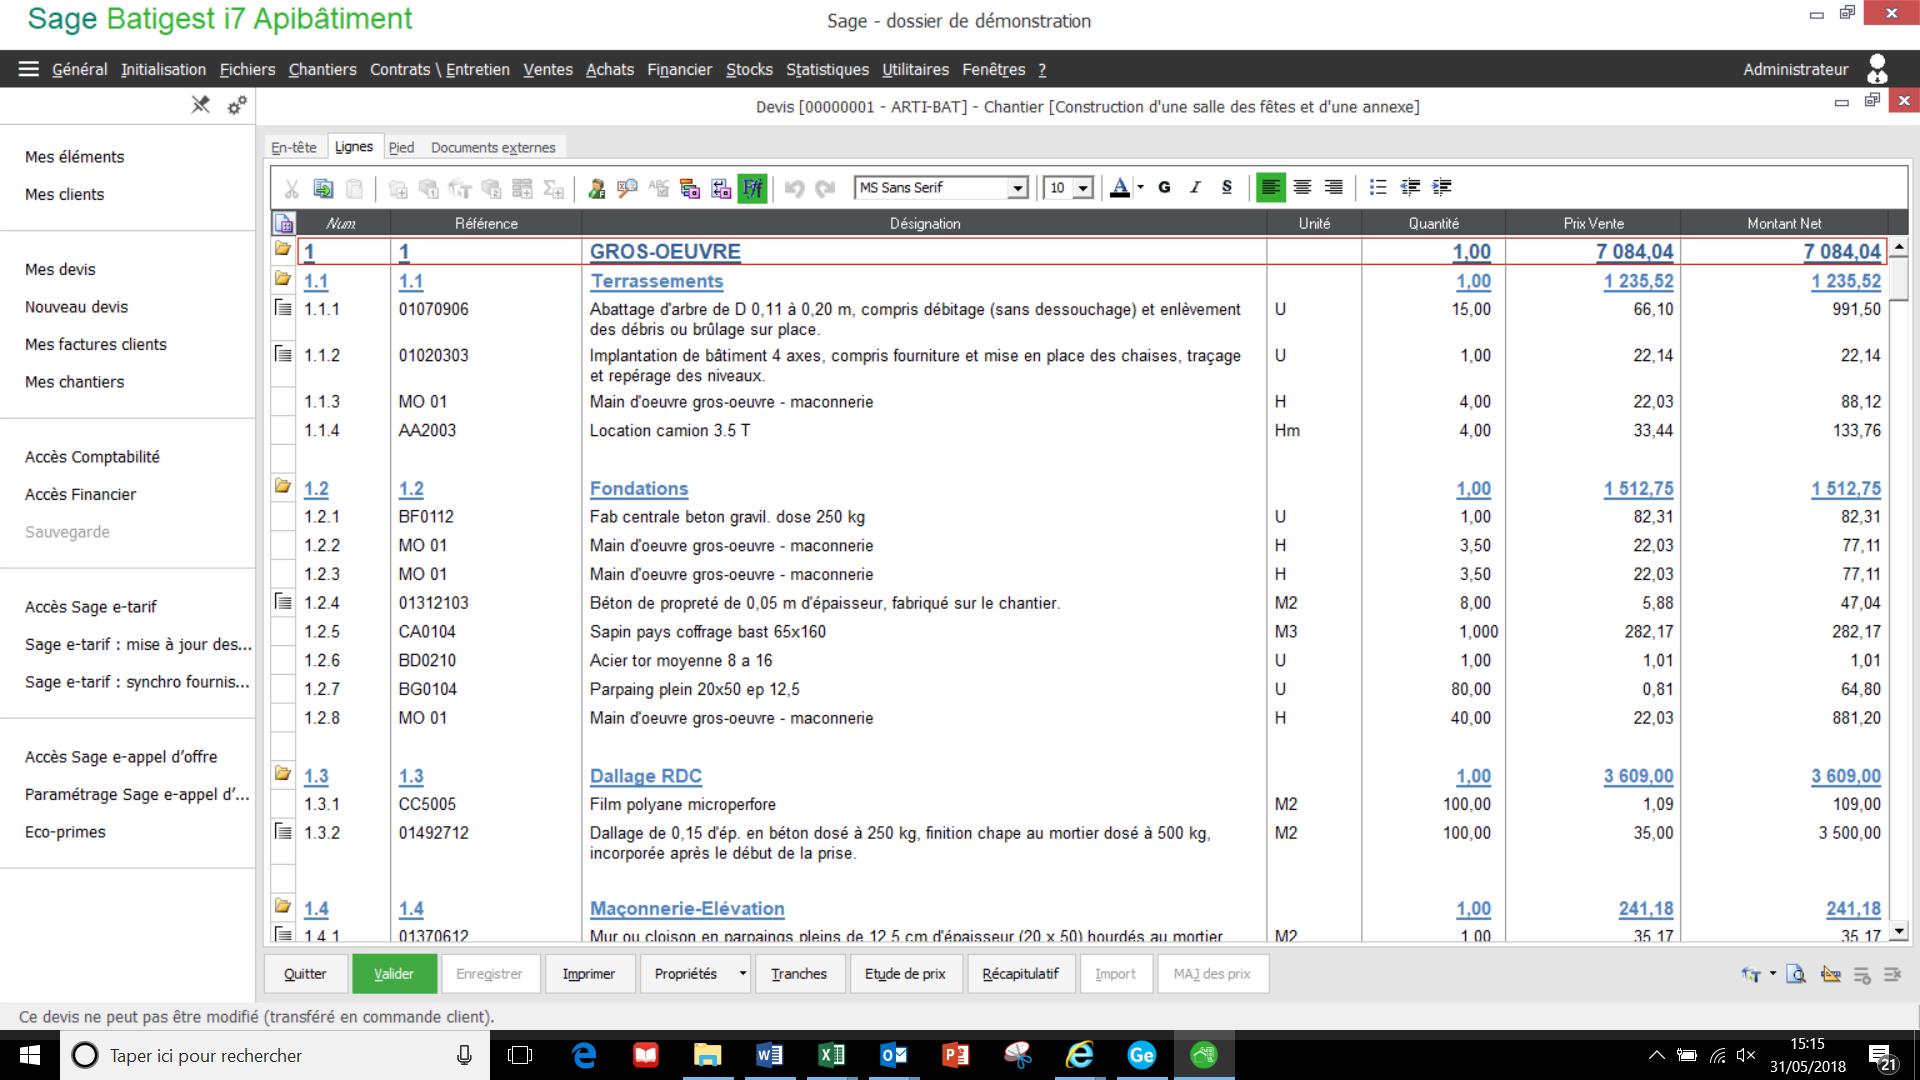Screen dimensions: 1920x1080
Task: Open the Chantiers menu
Action: [322, 69]
